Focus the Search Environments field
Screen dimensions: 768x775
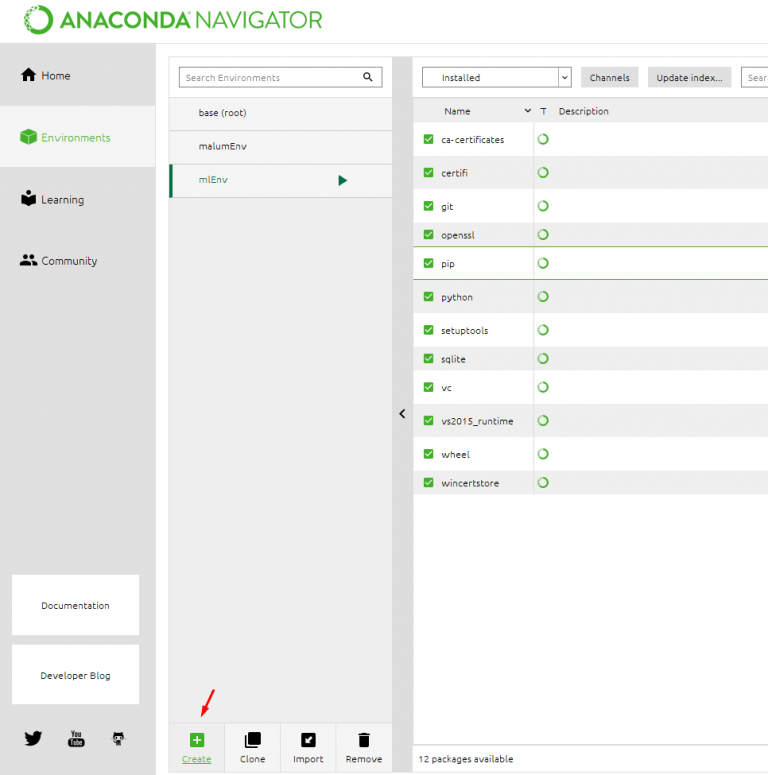pyautogui.click(x=281, y=78)
